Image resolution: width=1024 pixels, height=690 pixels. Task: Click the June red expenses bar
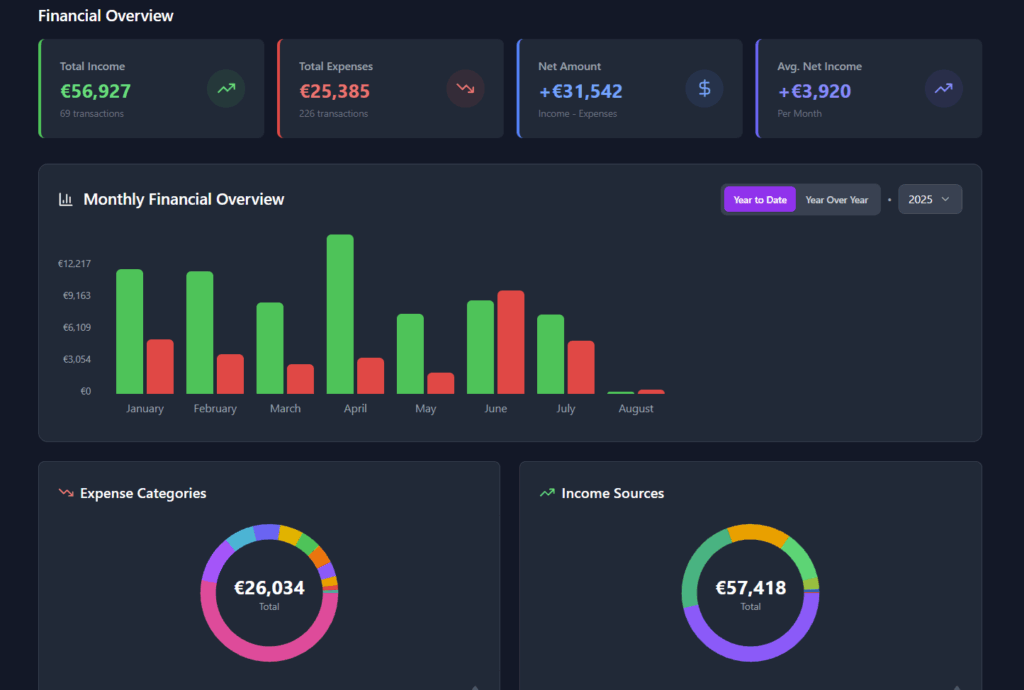click(510, 342)
